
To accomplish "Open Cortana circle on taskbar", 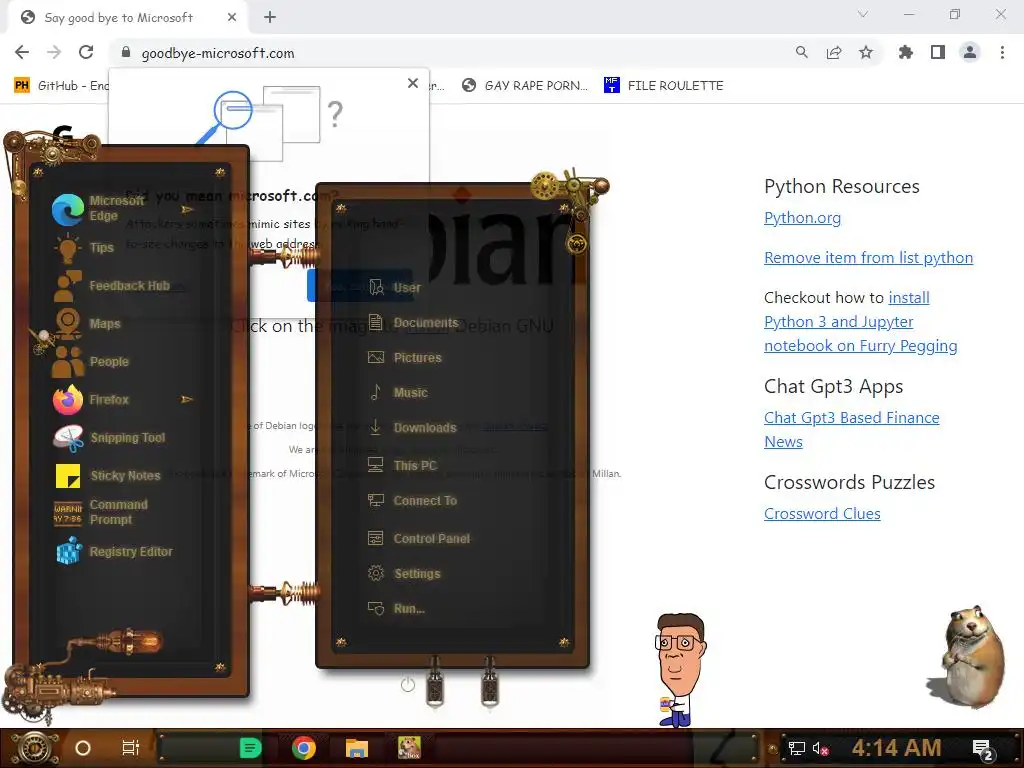I will point(83,748).
